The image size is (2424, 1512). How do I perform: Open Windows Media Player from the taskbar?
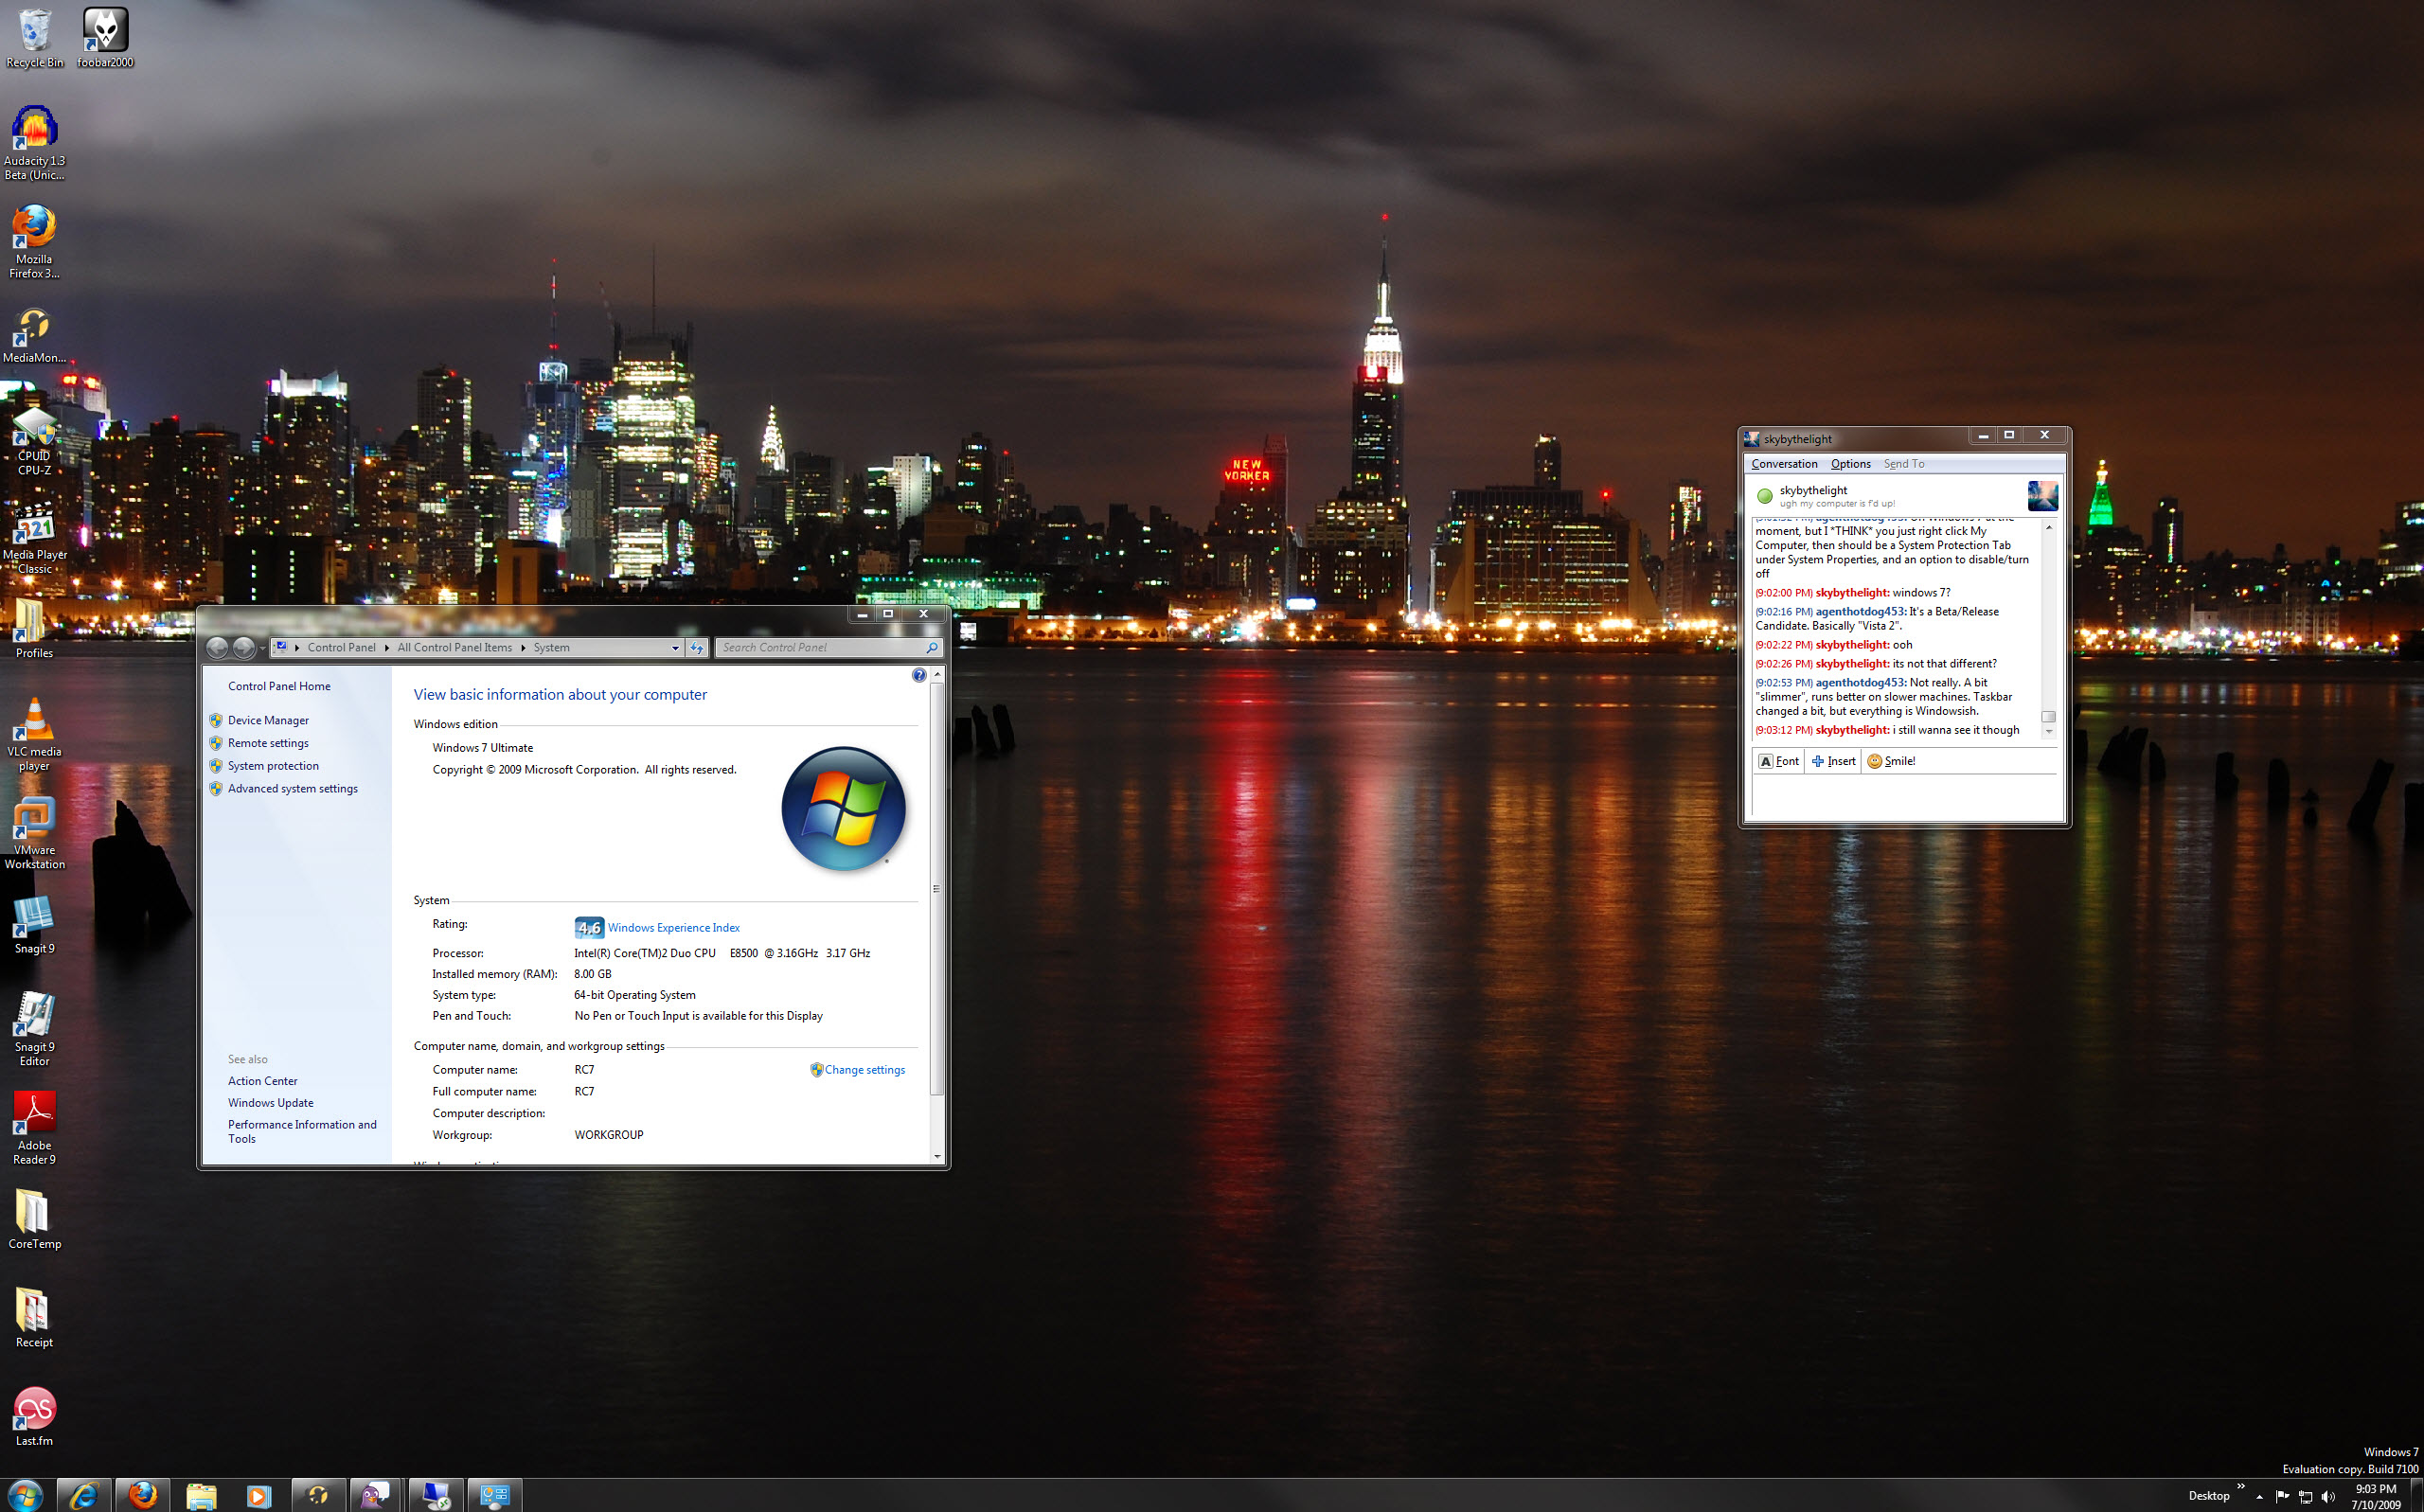tap(258, 1495)
